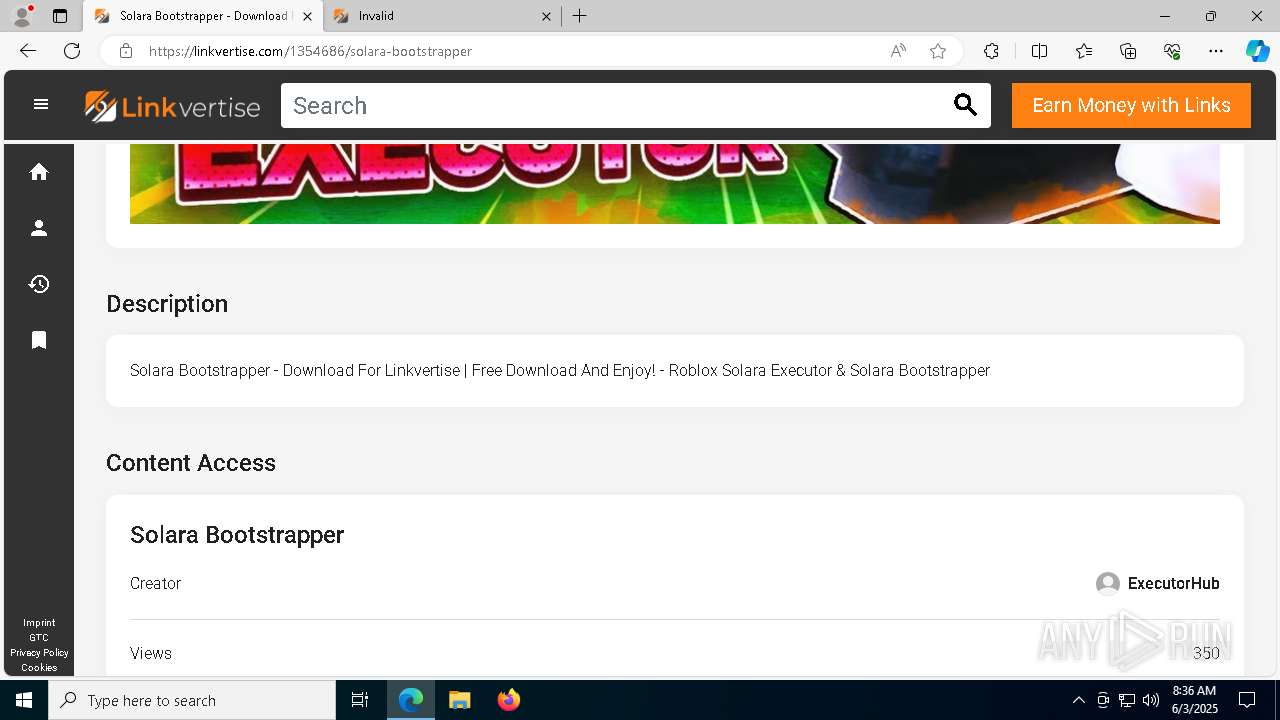Open the notification center
The height and width of the screenshot is (720, 1280).
coord(1247,700)
